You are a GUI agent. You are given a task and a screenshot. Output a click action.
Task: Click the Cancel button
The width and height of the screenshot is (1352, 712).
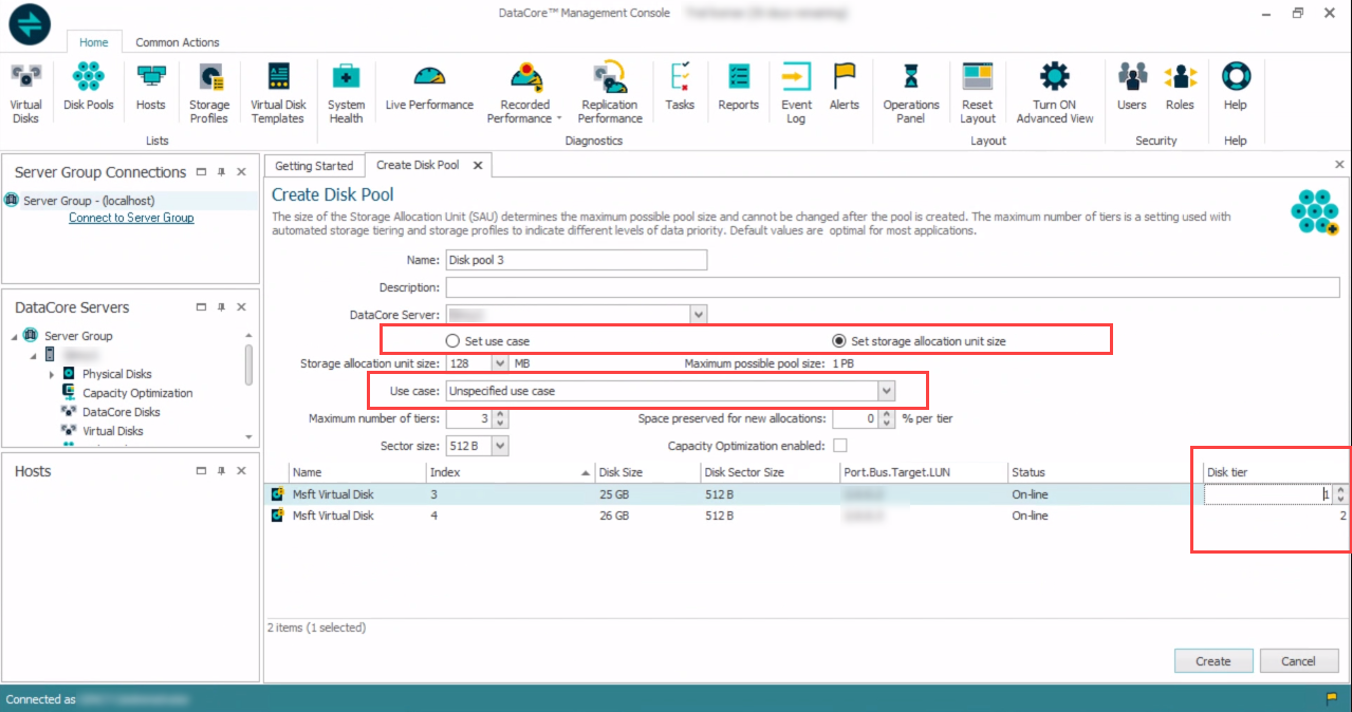tap(1298, 661)
